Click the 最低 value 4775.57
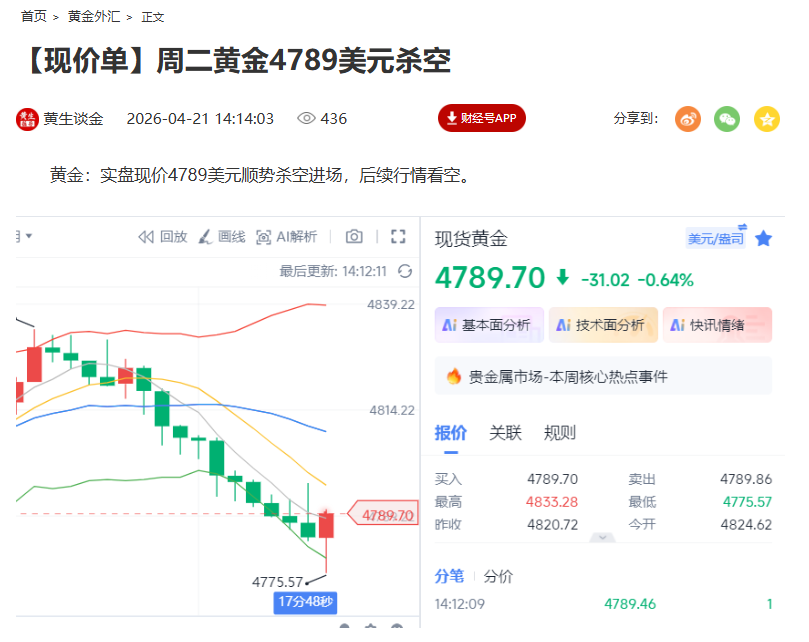The height and width of the screenshot is (642, 809). coord(747,502)
